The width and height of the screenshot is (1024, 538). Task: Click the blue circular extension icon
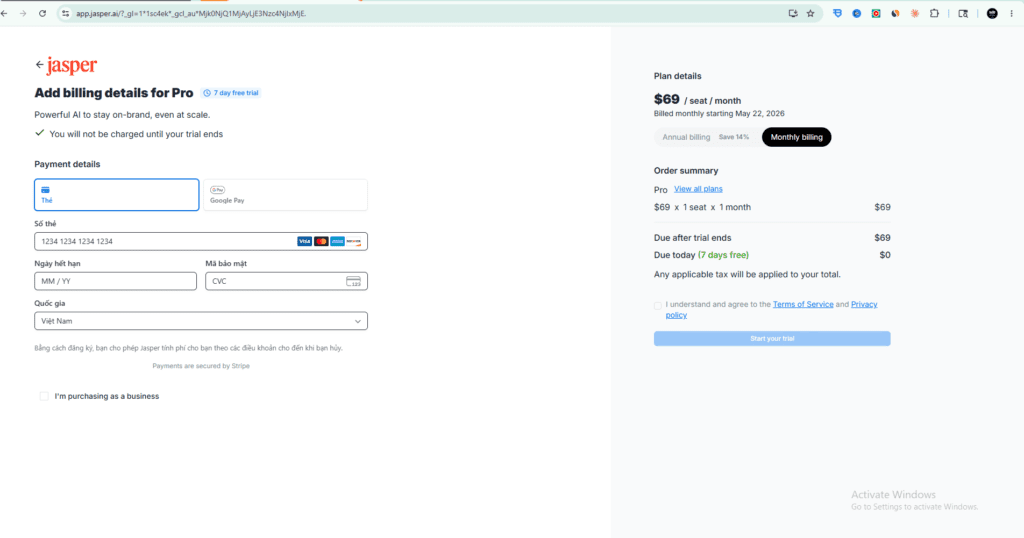click(856, 13)
